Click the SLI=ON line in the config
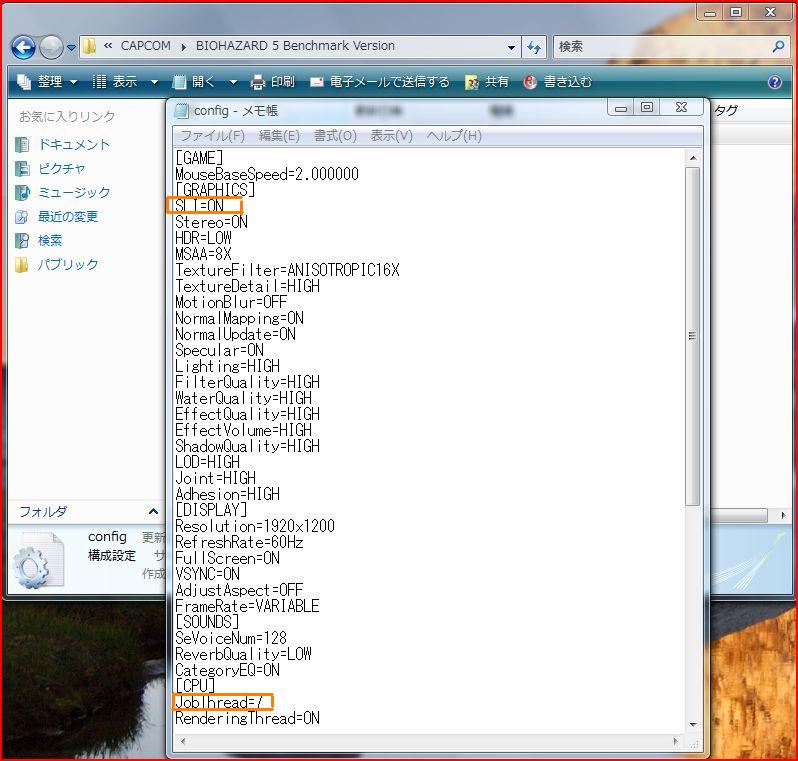This screenshot has width=798, height=761. click(200, 206)
